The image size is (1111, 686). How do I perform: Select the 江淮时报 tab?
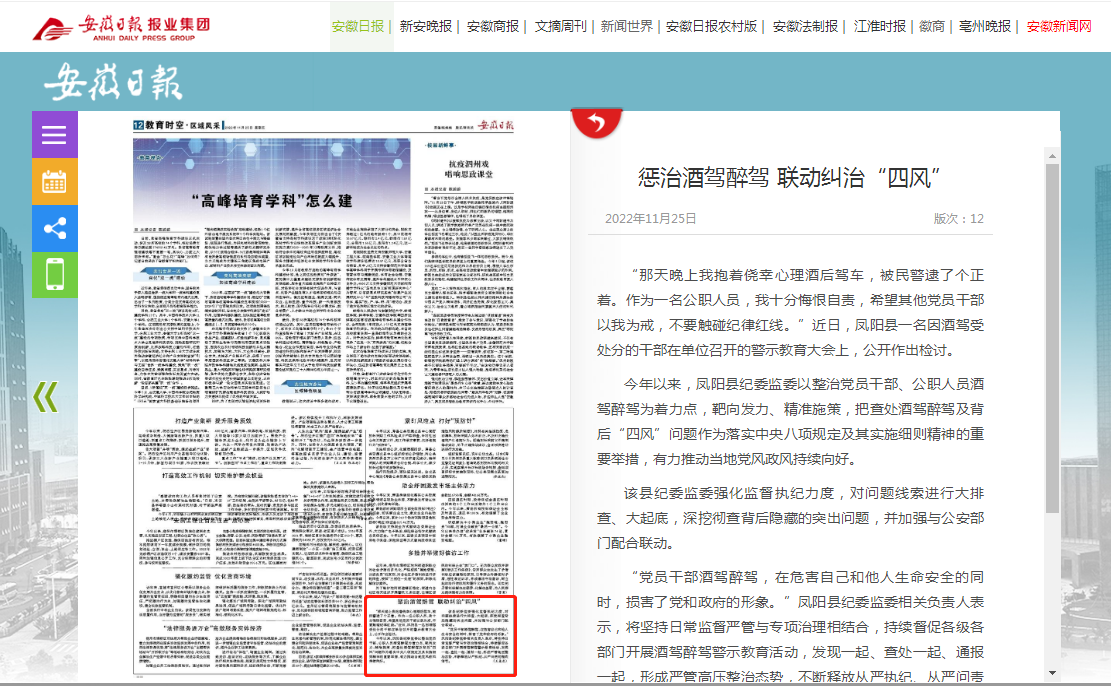point(879,26)
